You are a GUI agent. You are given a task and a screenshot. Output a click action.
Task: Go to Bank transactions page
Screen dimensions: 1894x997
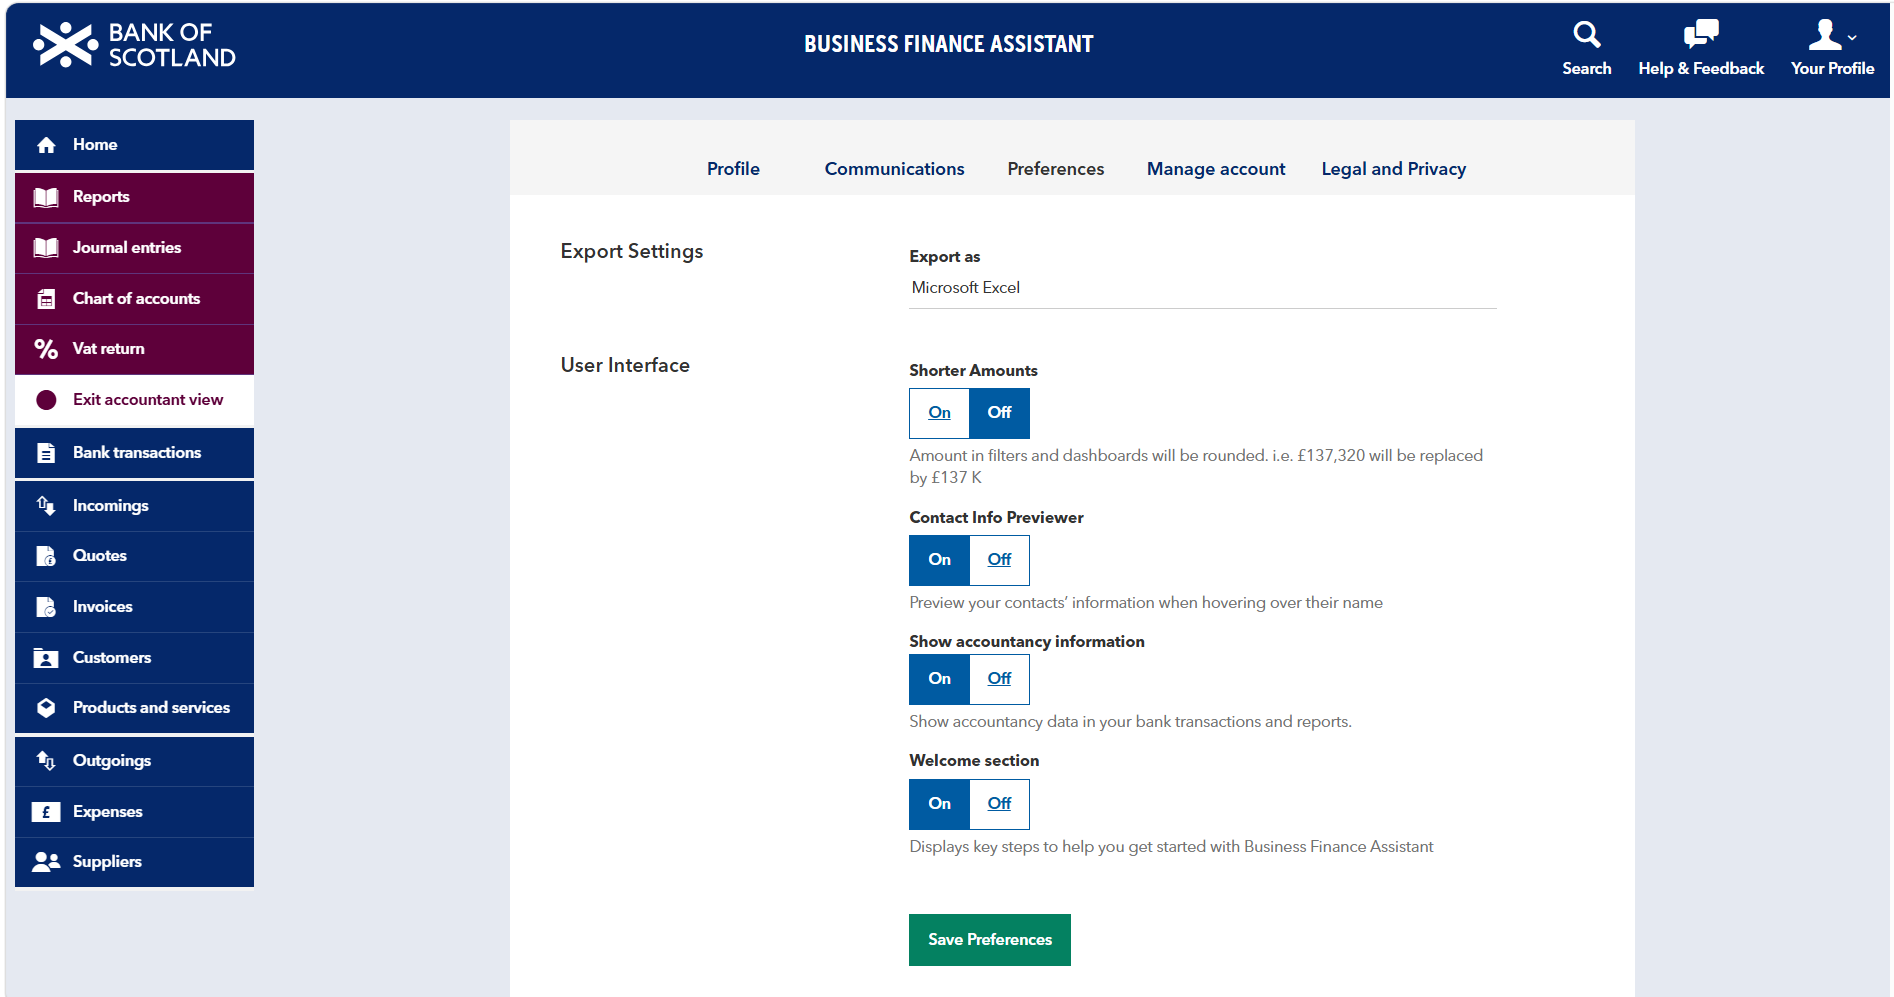[134, 453]
